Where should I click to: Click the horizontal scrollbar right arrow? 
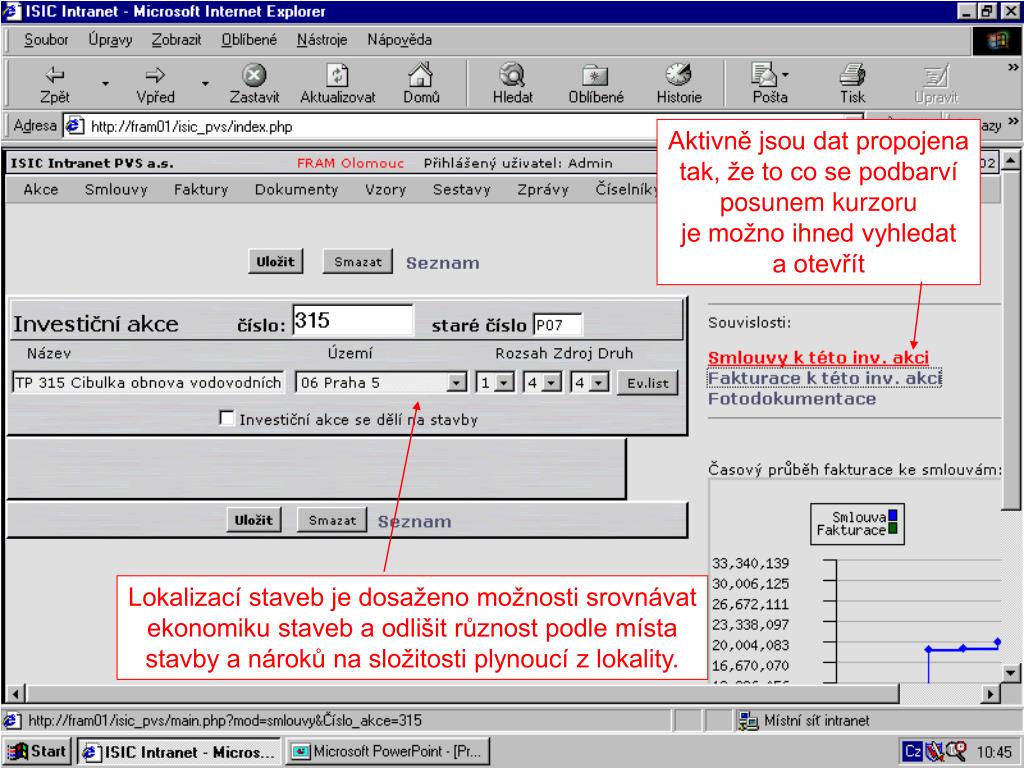pyautogui.click(x=991, y=693)
